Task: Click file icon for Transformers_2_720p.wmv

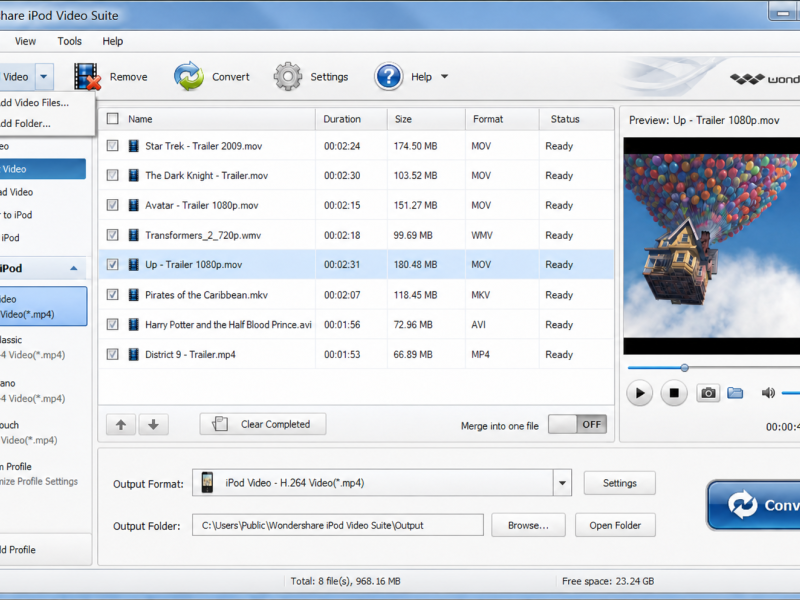Action: coord(134,235)
